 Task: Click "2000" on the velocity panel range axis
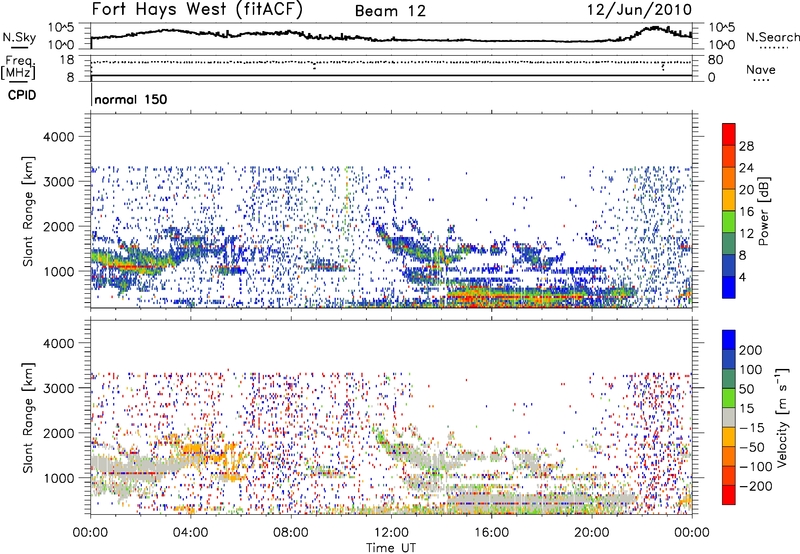pyautogui.click(x=58, y=433)
